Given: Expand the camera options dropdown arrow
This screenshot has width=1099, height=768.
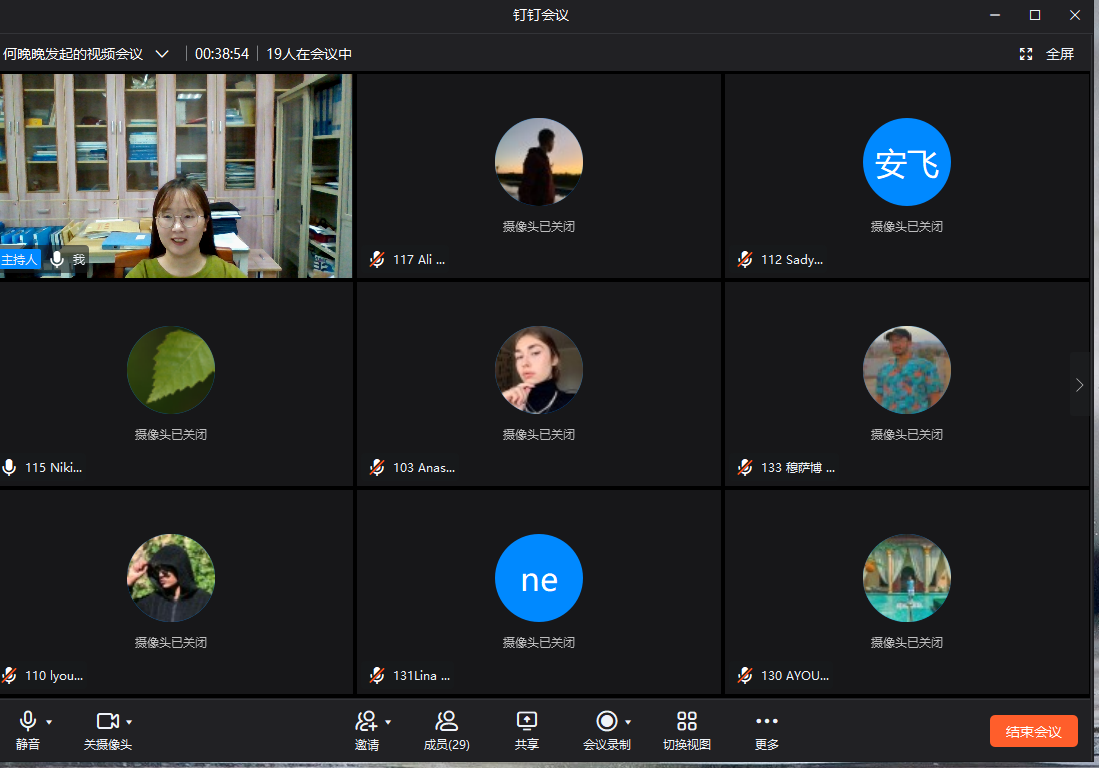Looking at the screenshot, I should (129, 722).
